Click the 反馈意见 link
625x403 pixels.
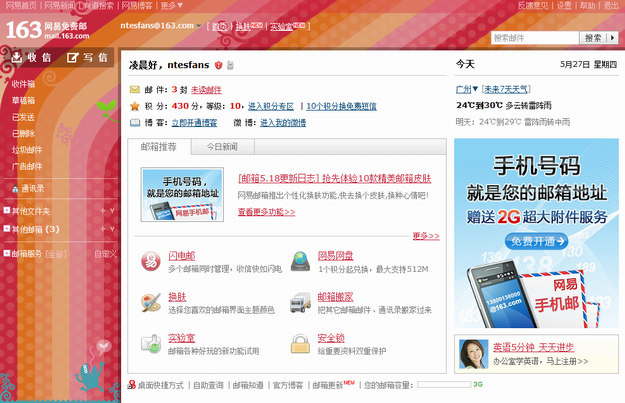pyautogui.click(x=533, y=5)
